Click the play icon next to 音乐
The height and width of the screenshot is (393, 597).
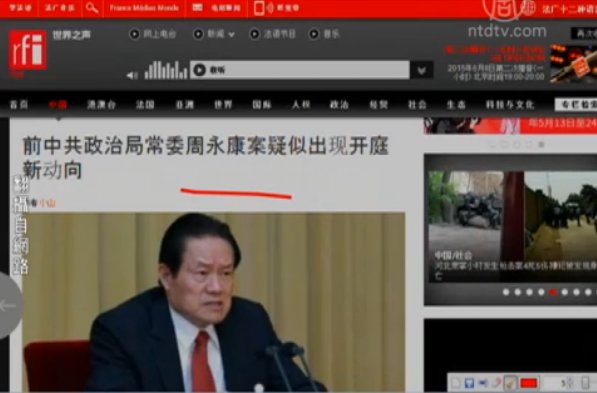pos(314,34)
